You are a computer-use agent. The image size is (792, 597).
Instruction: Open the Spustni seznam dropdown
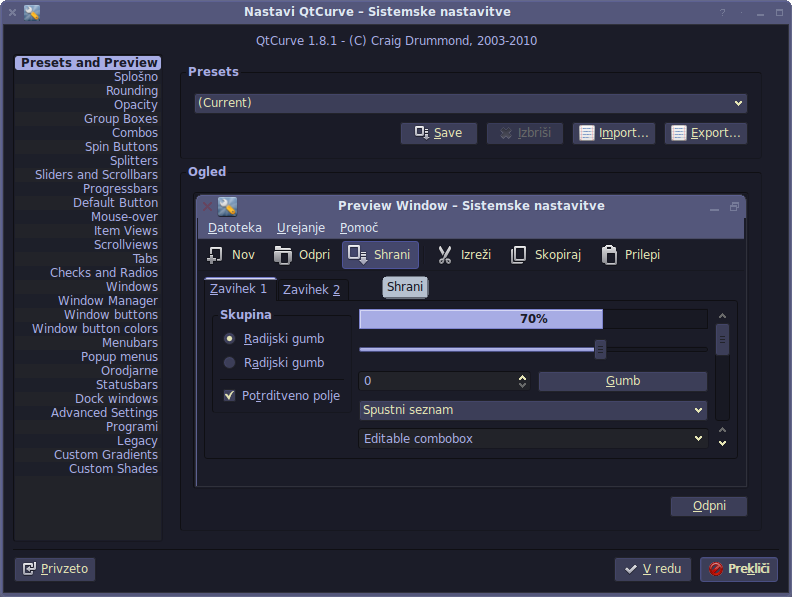(533, 410)
